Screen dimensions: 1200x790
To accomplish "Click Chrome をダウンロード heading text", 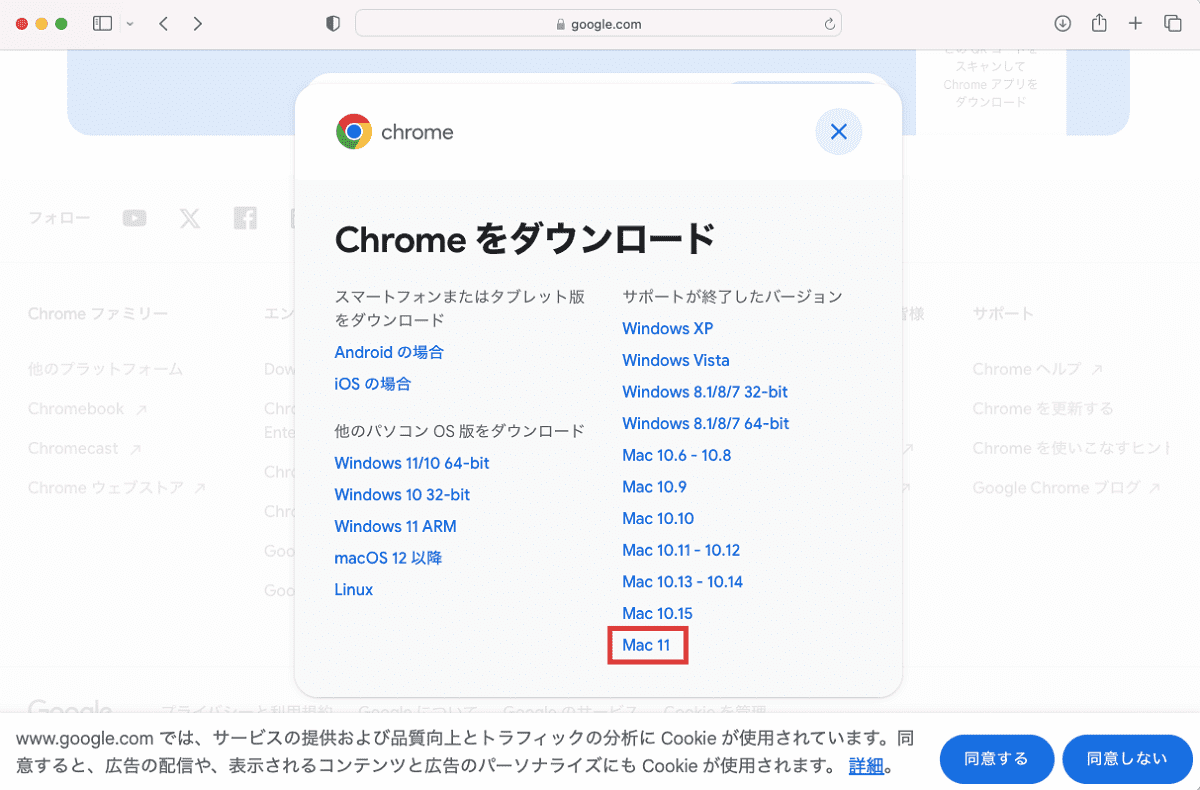I will click(x=525, y=239).
